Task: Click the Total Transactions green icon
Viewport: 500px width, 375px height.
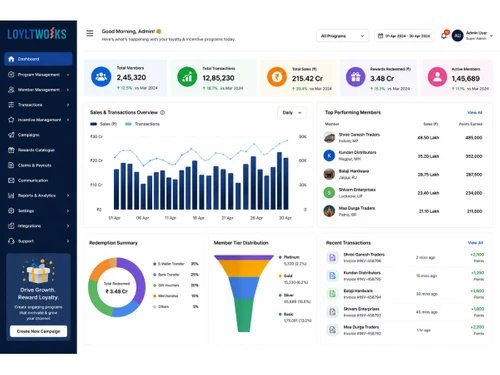Action: coord(187,77)
